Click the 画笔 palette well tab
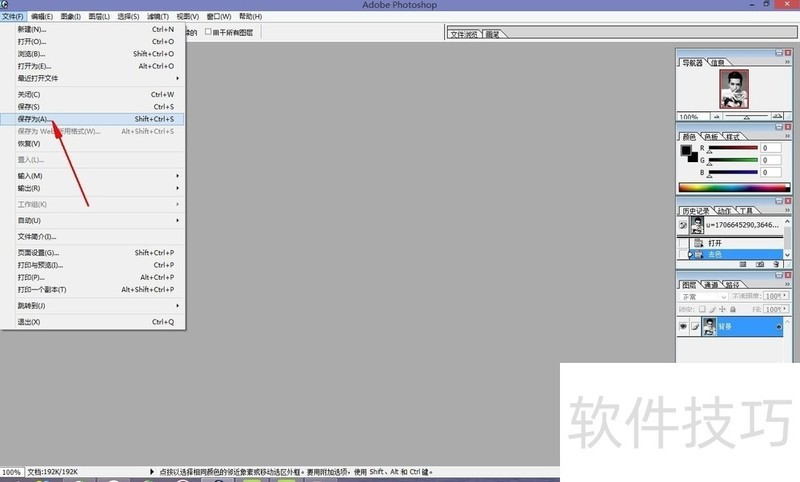800x482 pixels. coord(492,34)
